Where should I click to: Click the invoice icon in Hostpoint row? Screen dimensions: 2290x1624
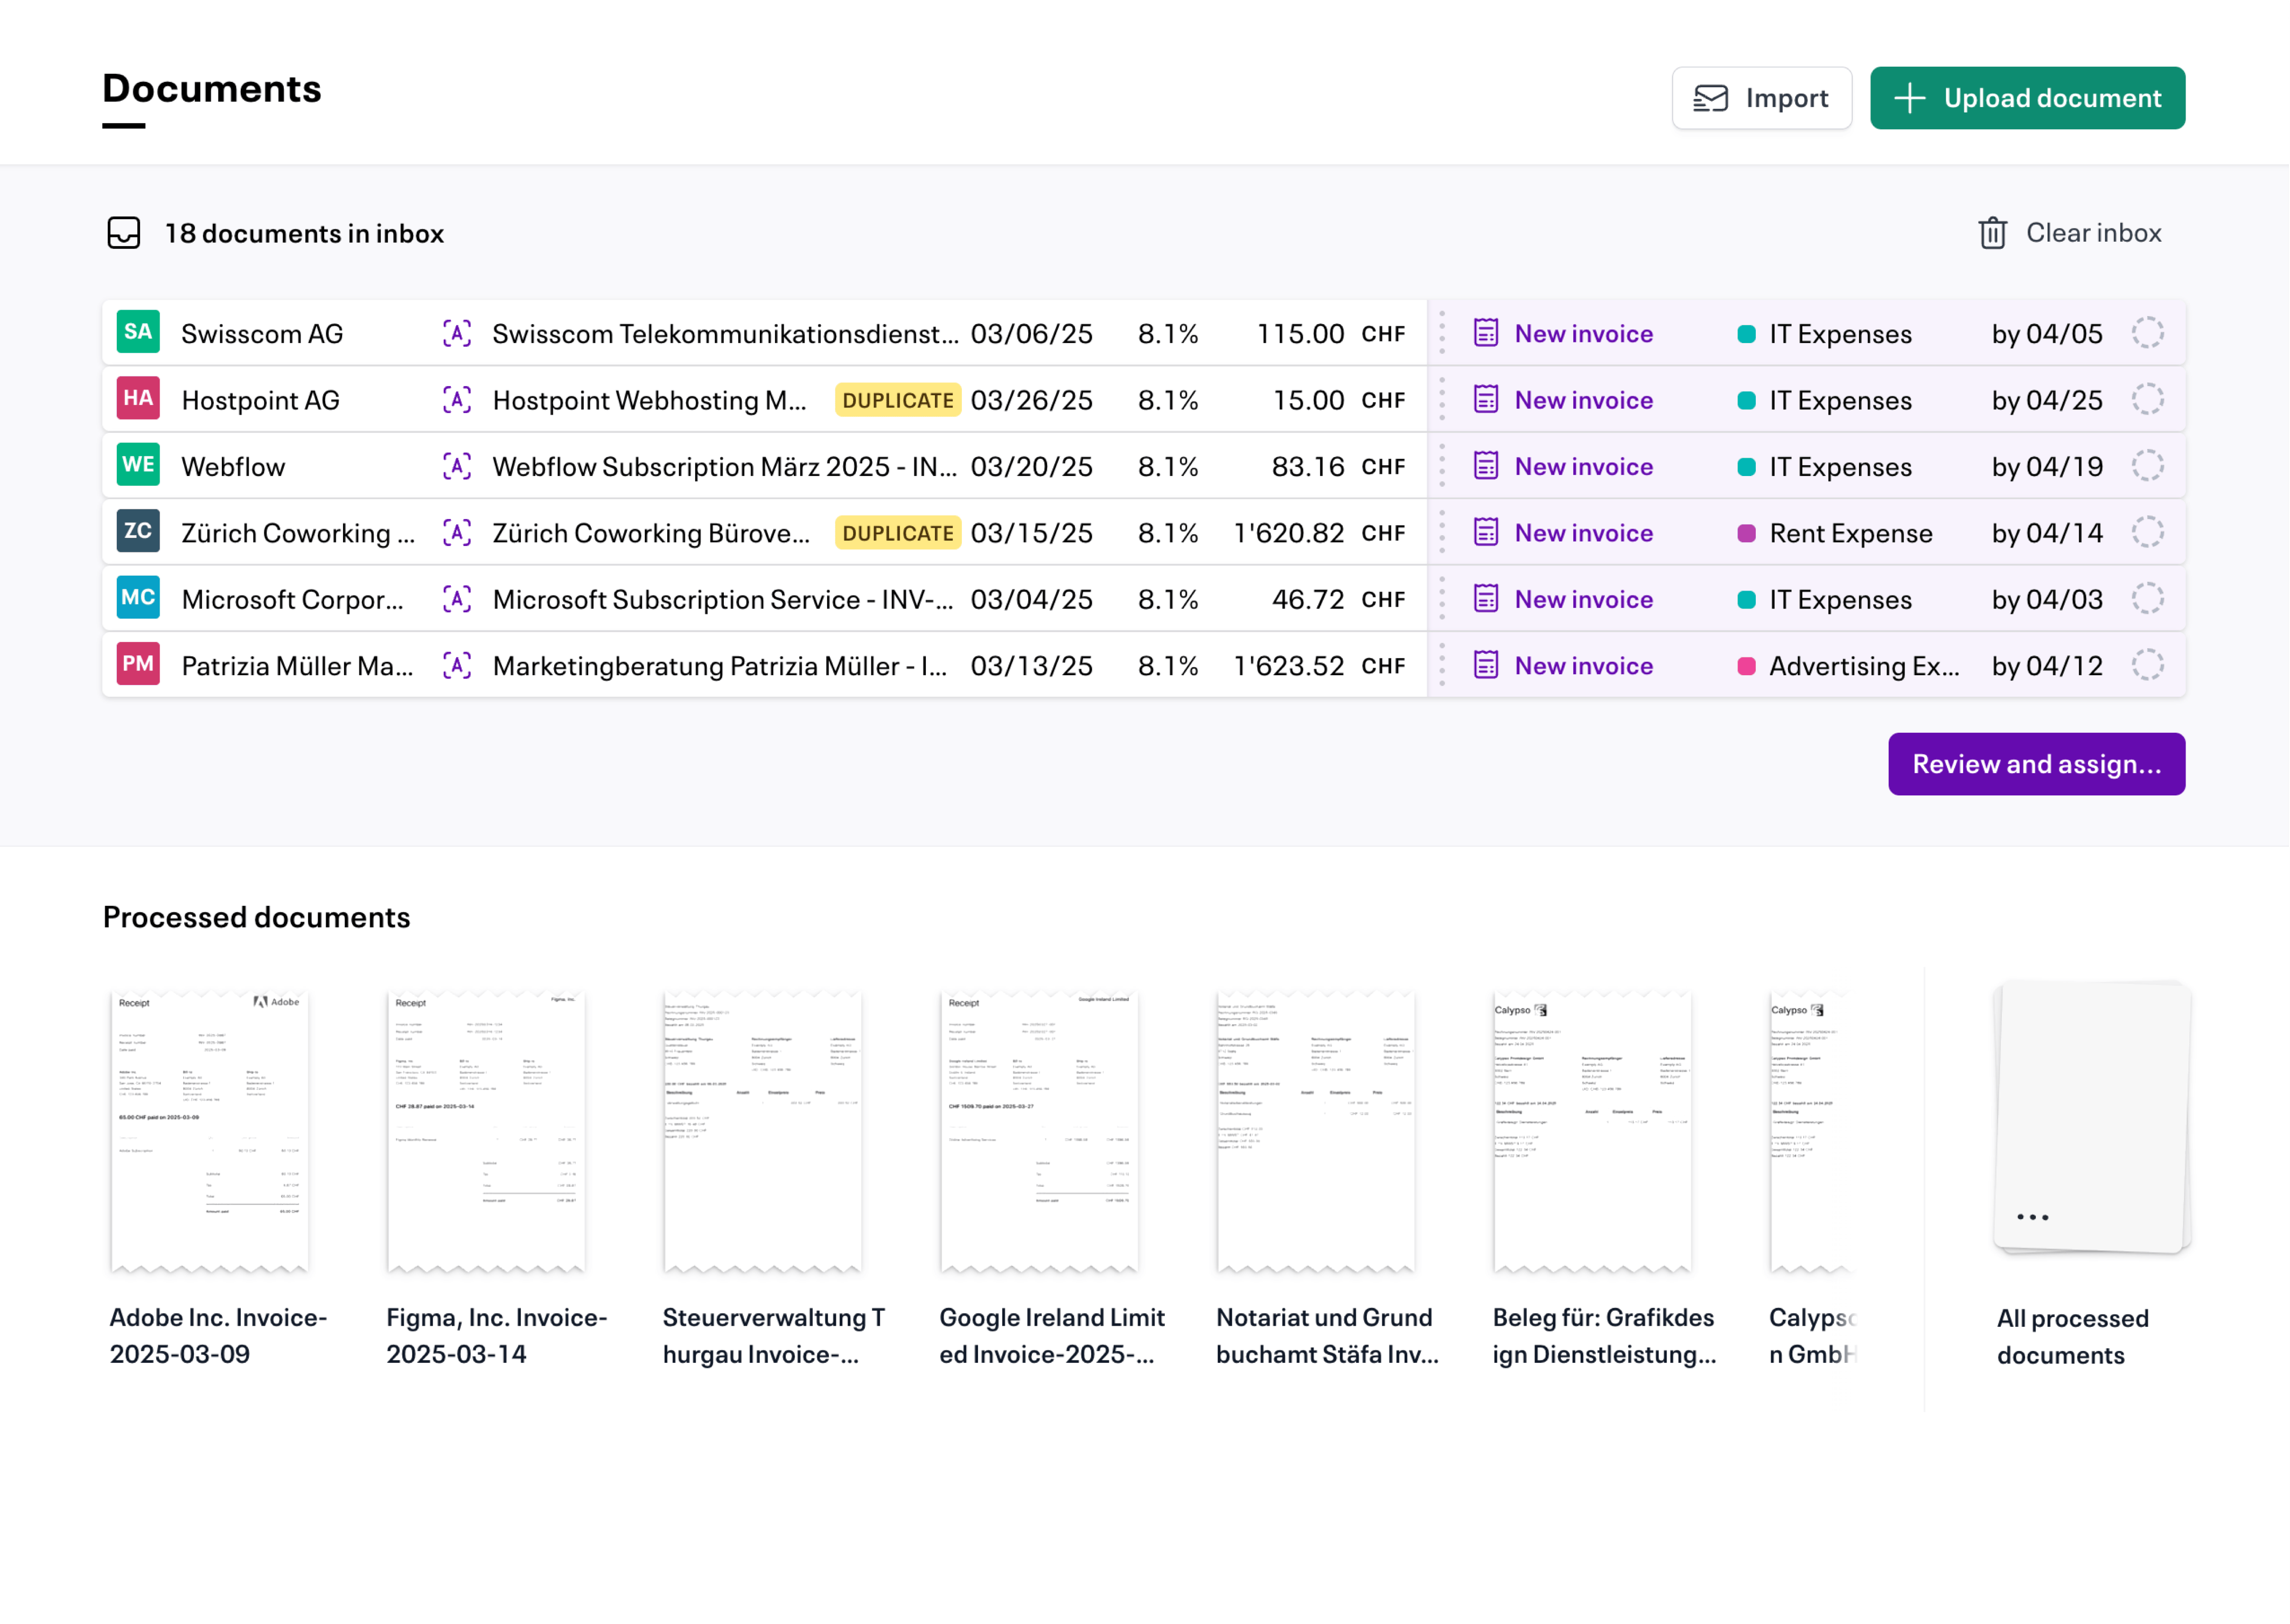click(x=1486, y=400)
